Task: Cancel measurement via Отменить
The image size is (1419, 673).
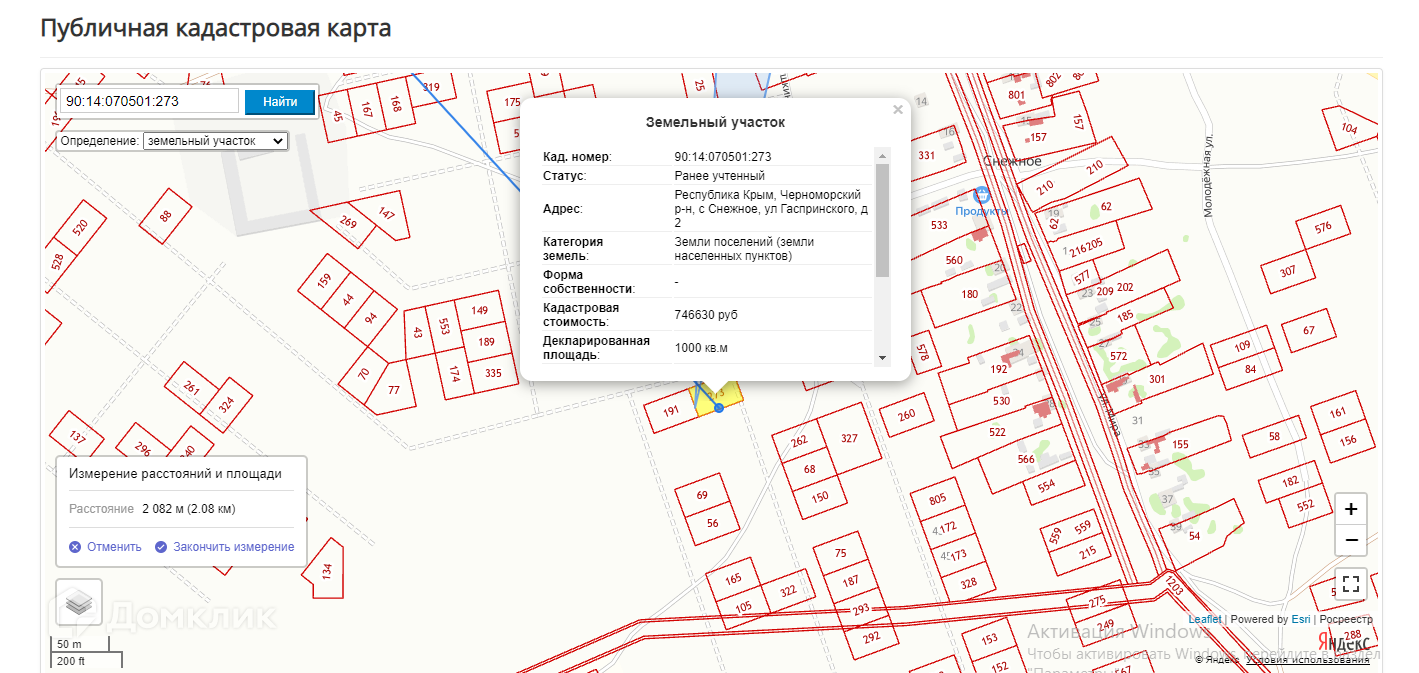Action: [x=105, y=547]
